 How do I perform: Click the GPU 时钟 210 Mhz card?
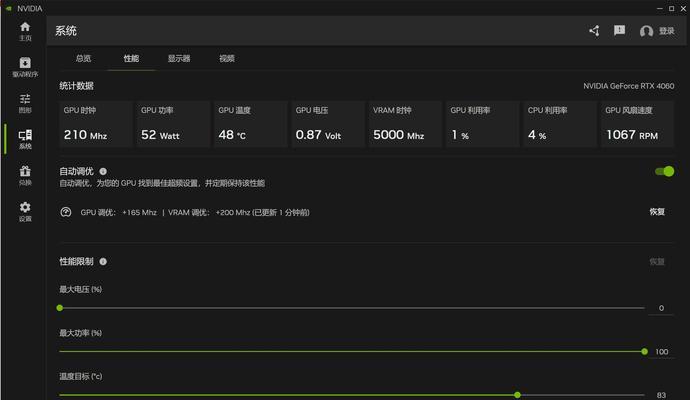pos(95,124)
